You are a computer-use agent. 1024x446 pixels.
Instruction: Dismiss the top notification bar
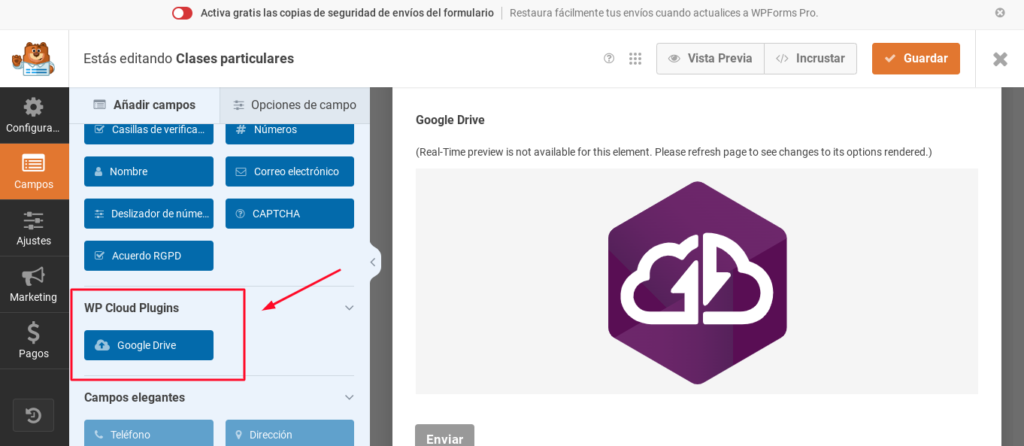click(x=1000, y=12)
